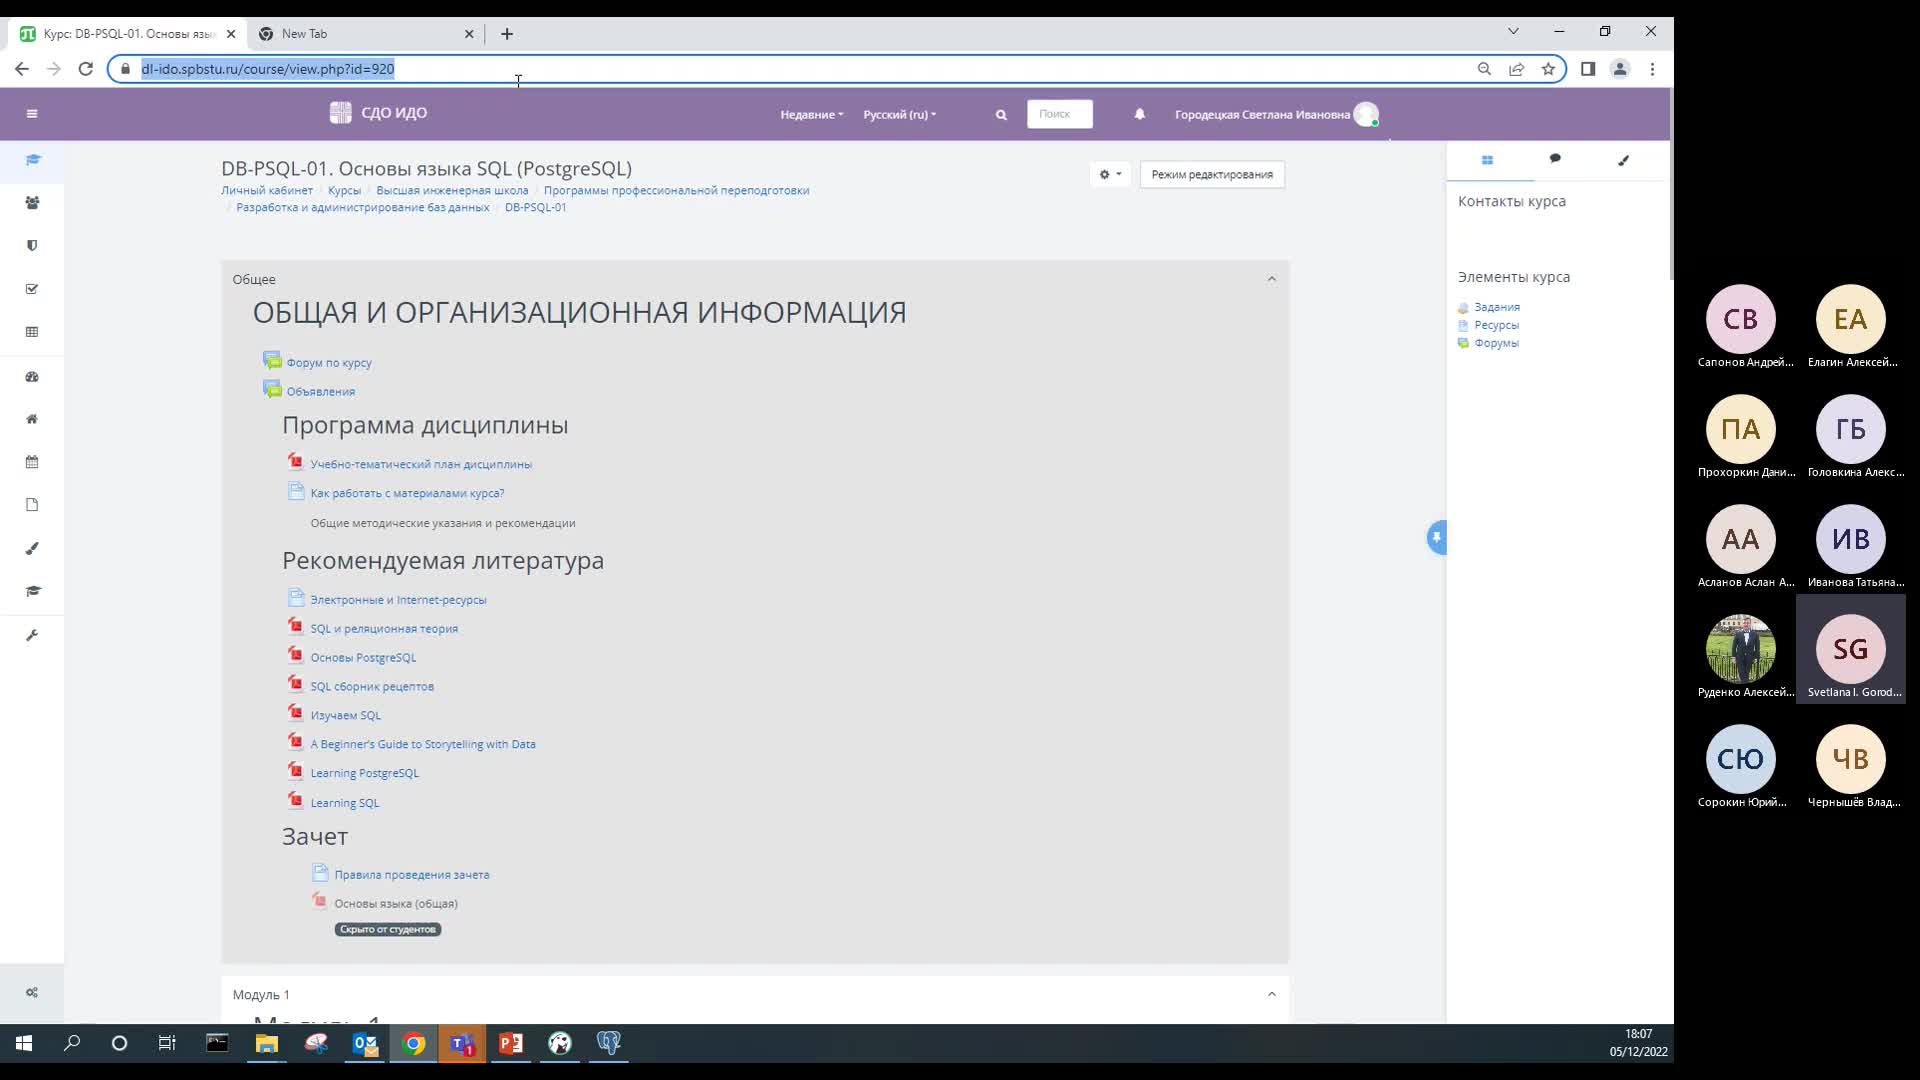Open the course graduation-cap sidebar icon
The width and height of the screenshot is (1920, 1080).
coord(33,160)
